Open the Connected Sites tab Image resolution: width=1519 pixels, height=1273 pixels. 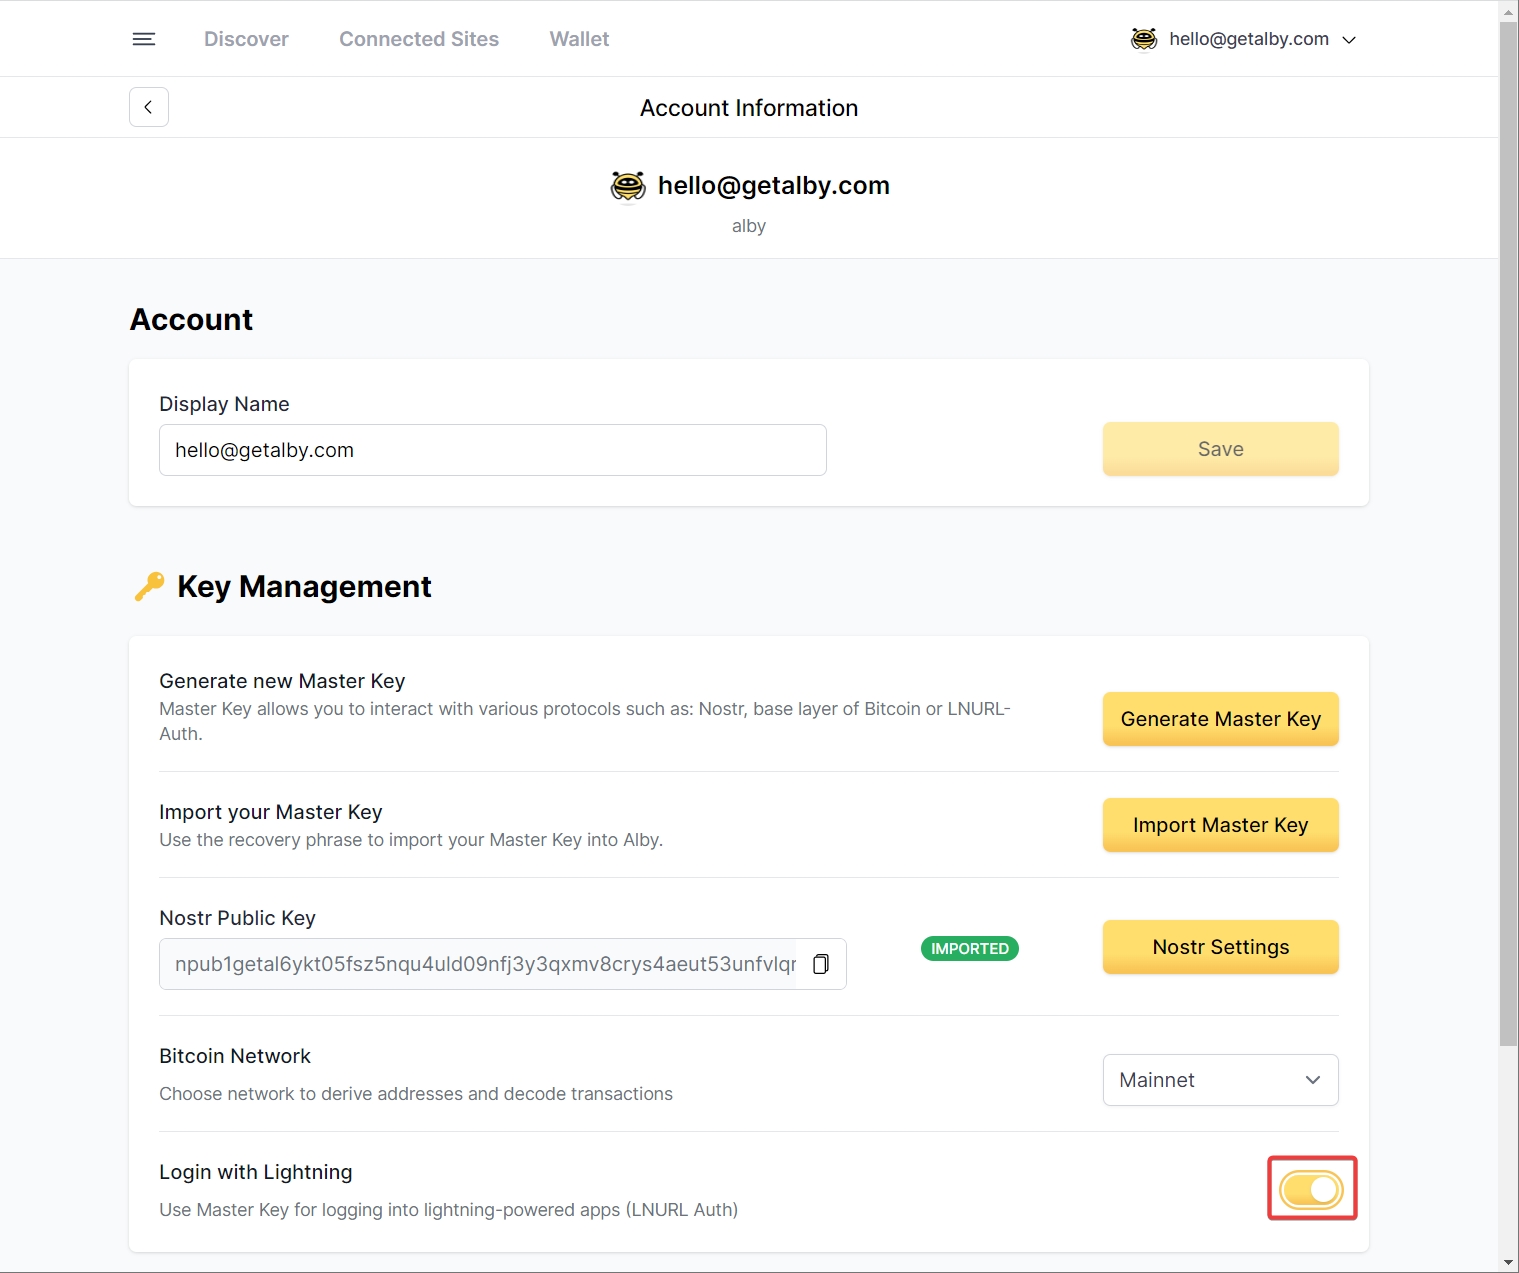tap(419, 39)
